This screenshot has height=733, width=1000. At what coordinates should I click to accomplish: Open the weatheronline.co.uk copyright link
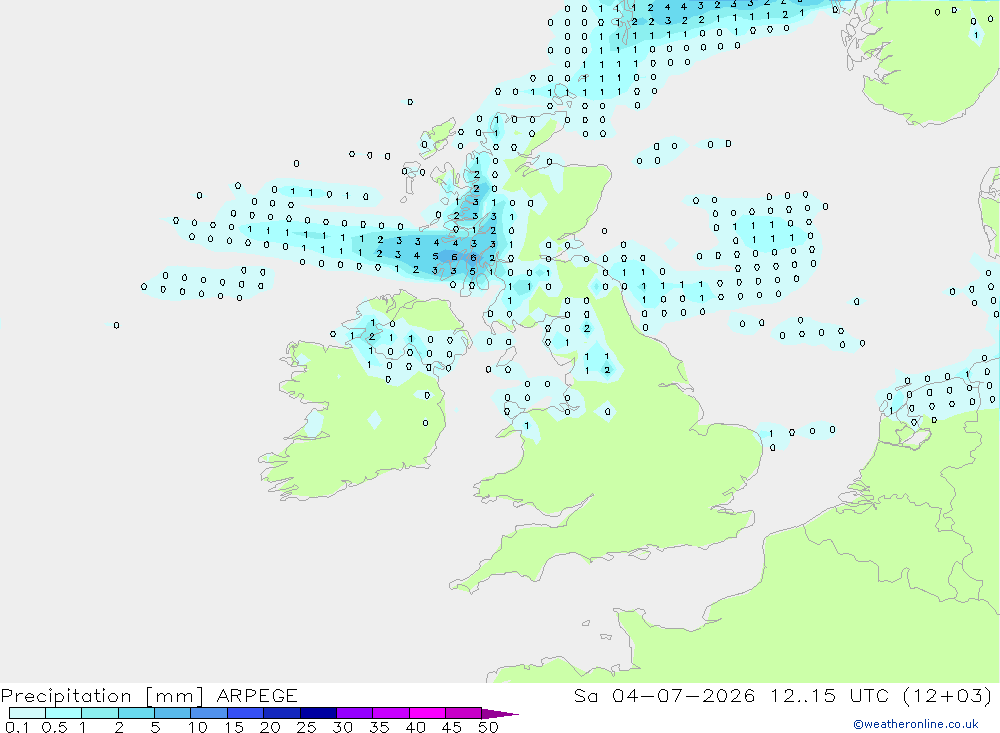(x=915, y=724)
